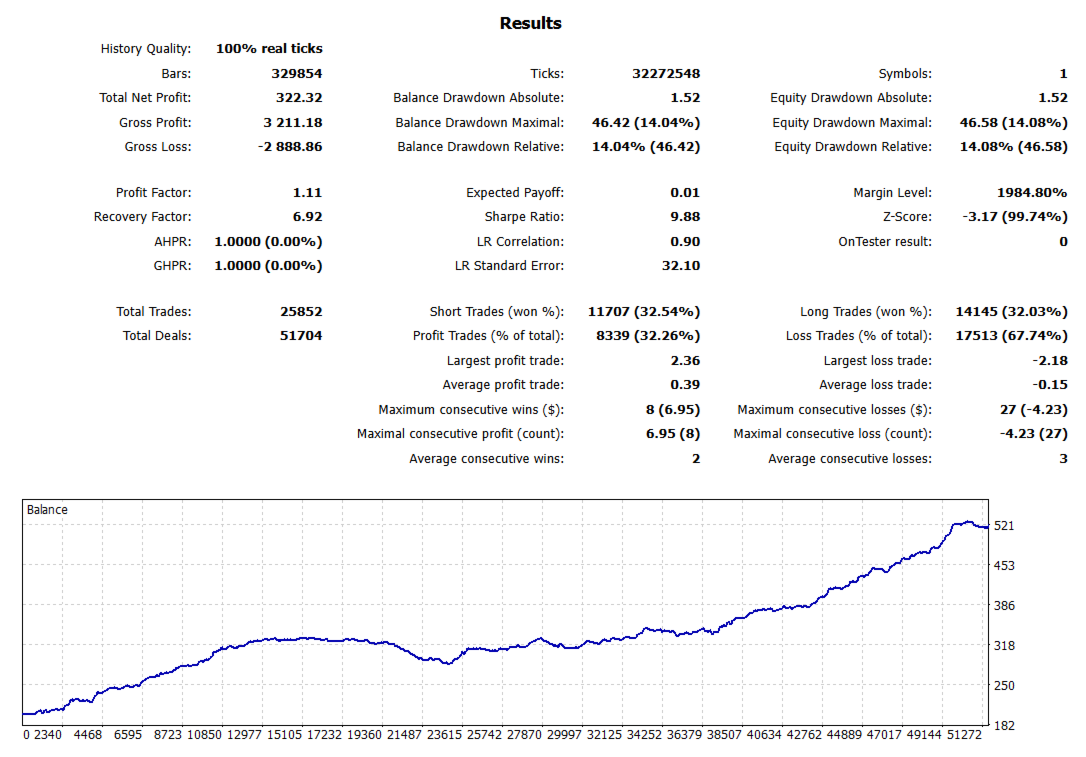Click the 250 balance axis label
This screenshot has height=757, width=1086.
pyautogui.click(x=1004, y=686)
